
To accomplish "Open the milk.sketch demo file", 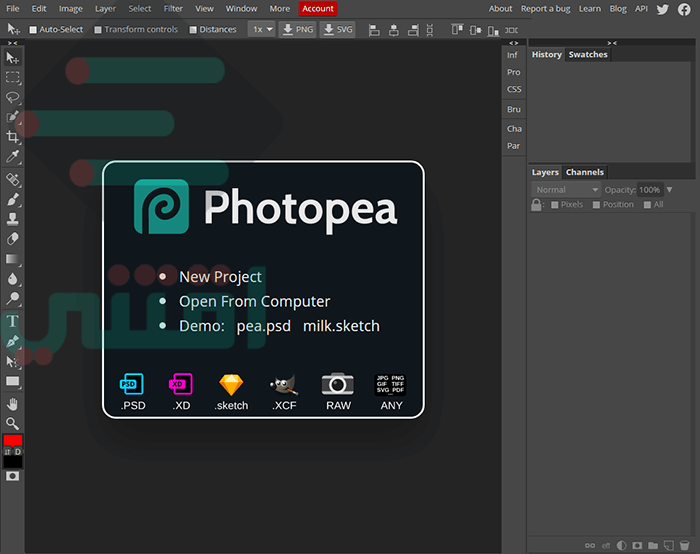I will click(341, 326).
